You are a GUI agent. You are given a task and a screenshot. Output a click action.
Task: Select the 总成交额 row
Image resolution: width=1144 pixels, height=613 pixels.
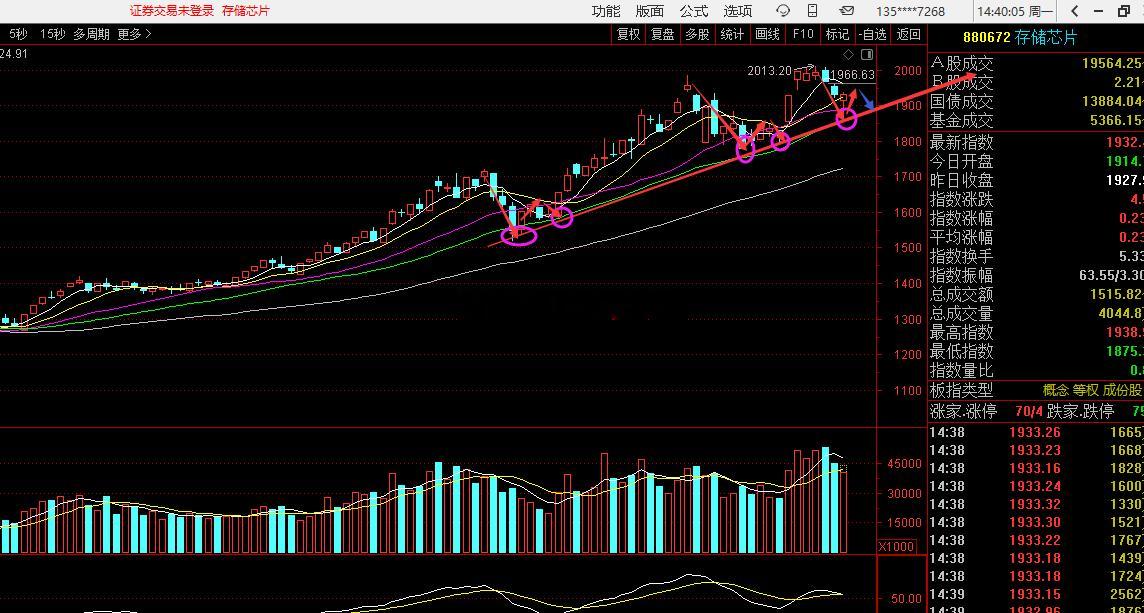pyautogui.click(x=1036, y=294)
